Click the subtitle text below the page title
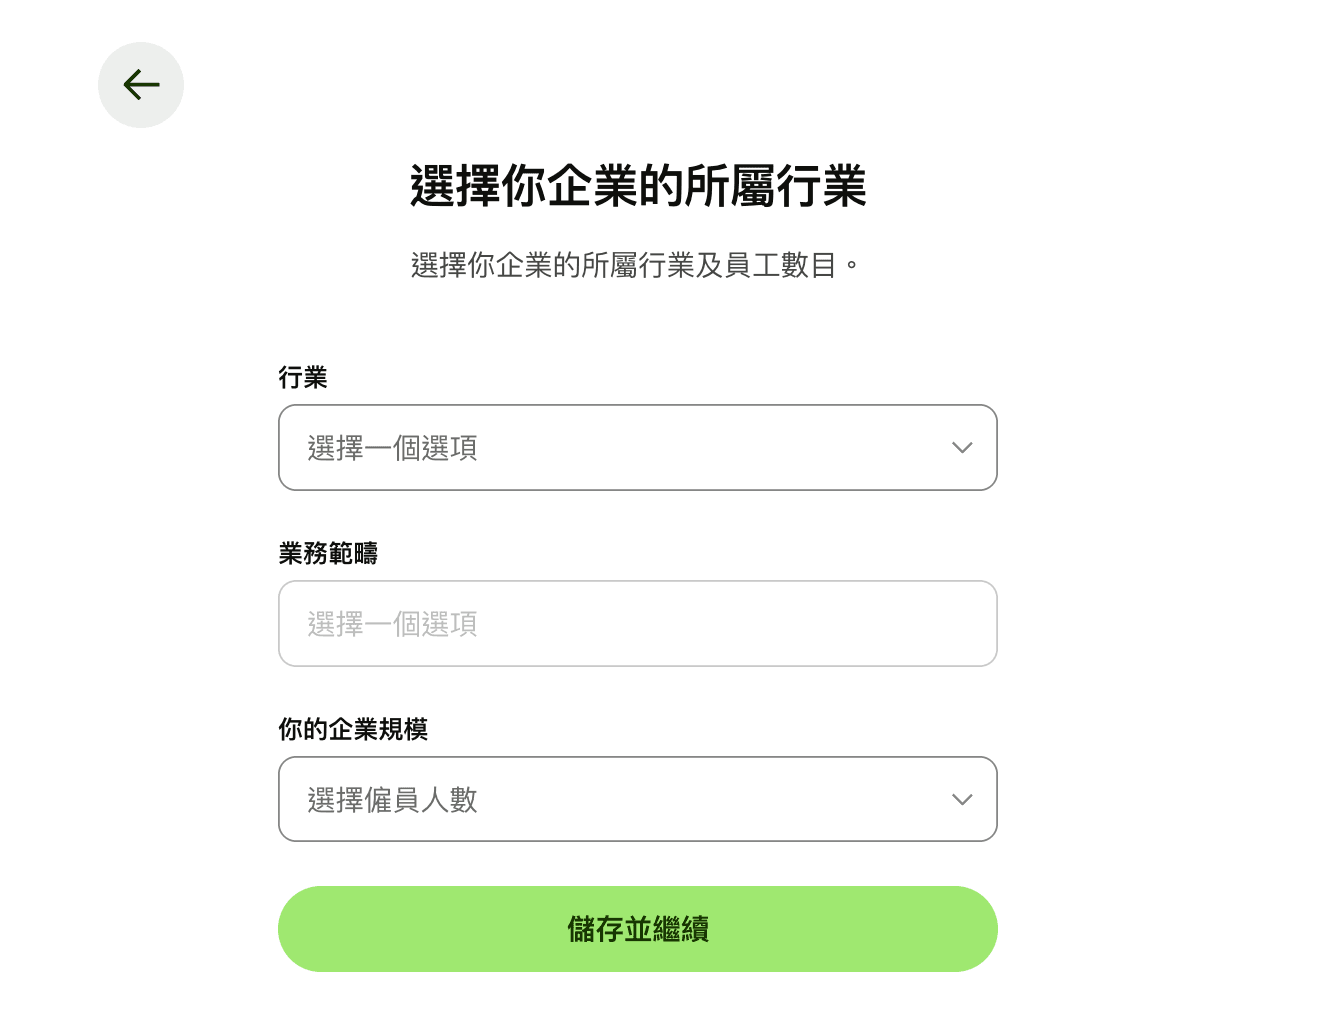 tap(637, 265)
